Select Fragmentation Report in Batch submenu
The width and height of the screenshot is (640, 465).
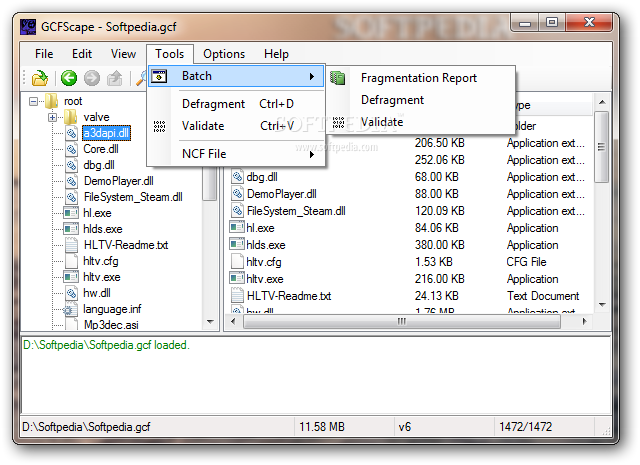421,78
